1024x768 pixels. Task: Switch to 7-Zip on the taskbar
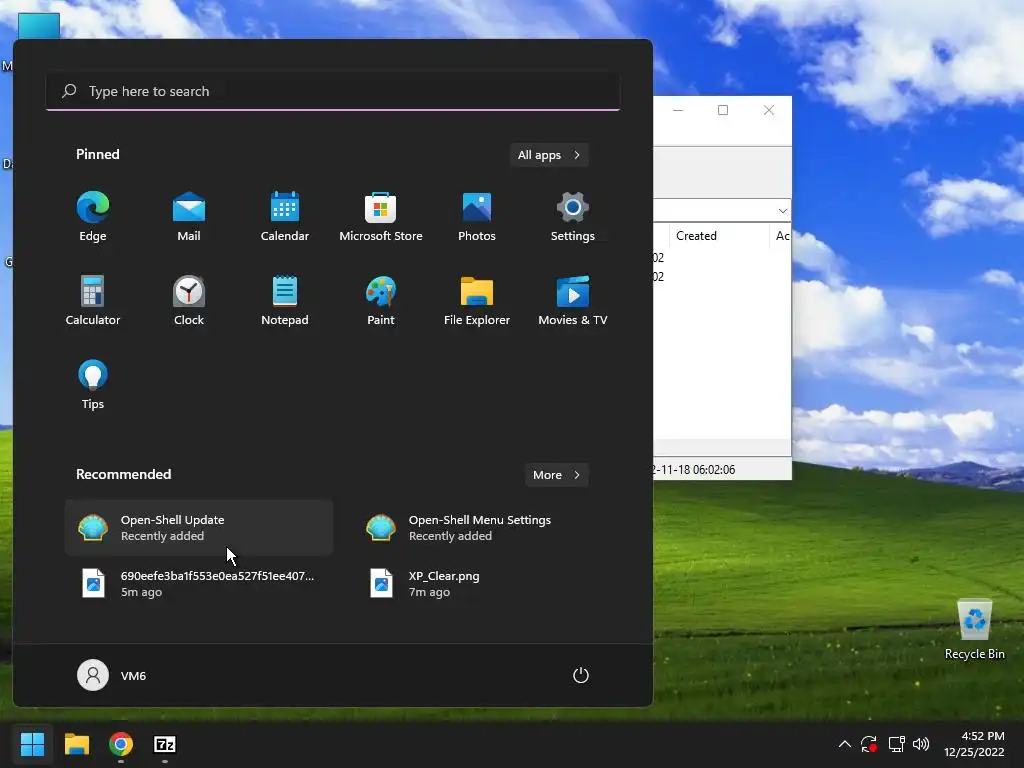pyautogui.click(x=165, y=744)
